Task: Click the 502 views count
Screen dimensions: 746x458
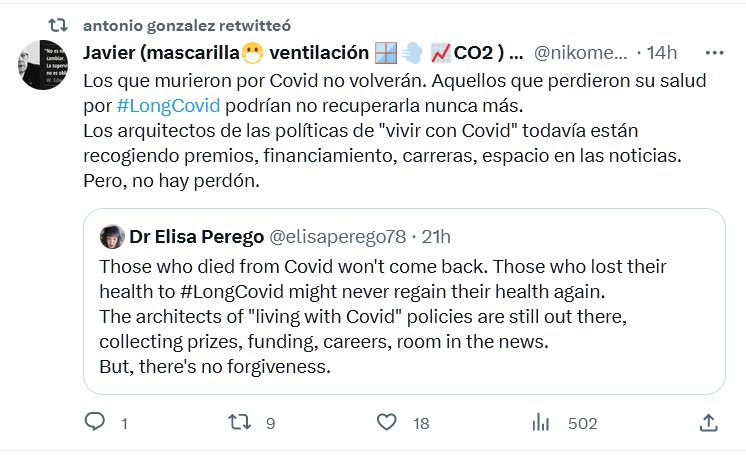Action: pos(582,423)
